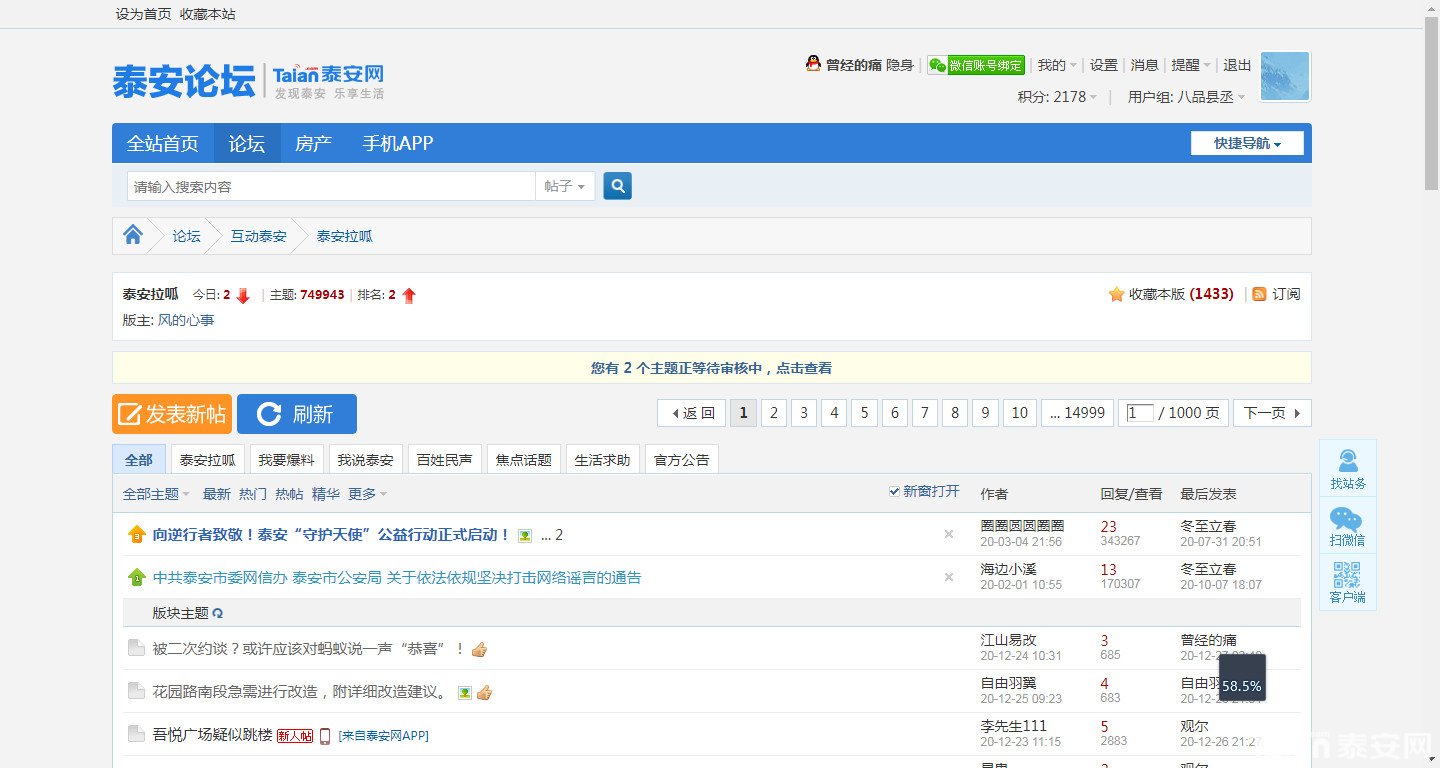Open the 帖子 search type dropdown
Viewport: 1440px width, 768px height.
coord(565,186)
